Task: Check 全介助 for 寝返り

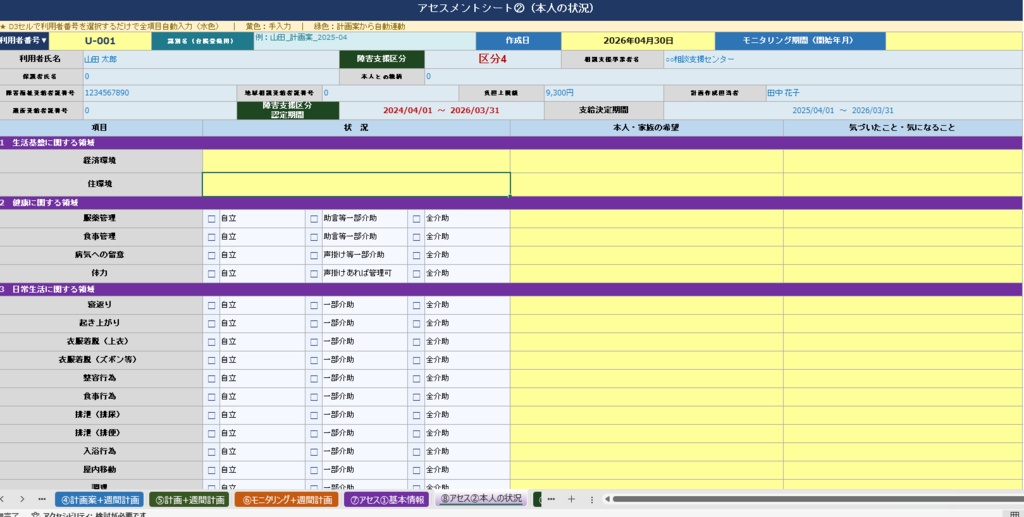Action: click(416, 305)
